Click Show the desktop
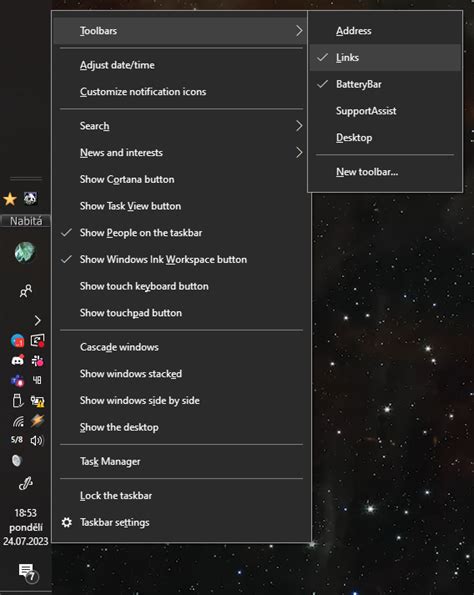This screenshot has height=595, width=474. pyautogui.click(x=181, y=427)
